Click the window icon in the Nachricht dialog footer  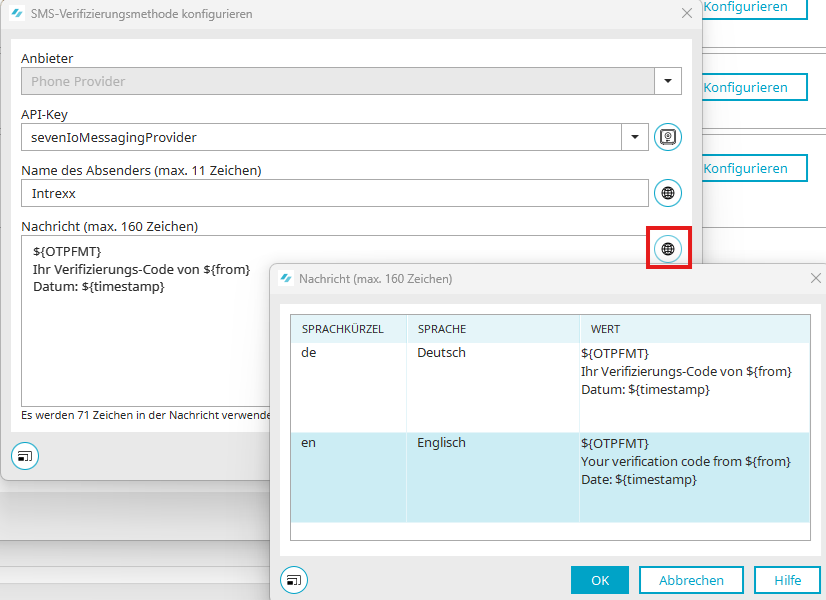pyautogui.click(x=294, y=579)
